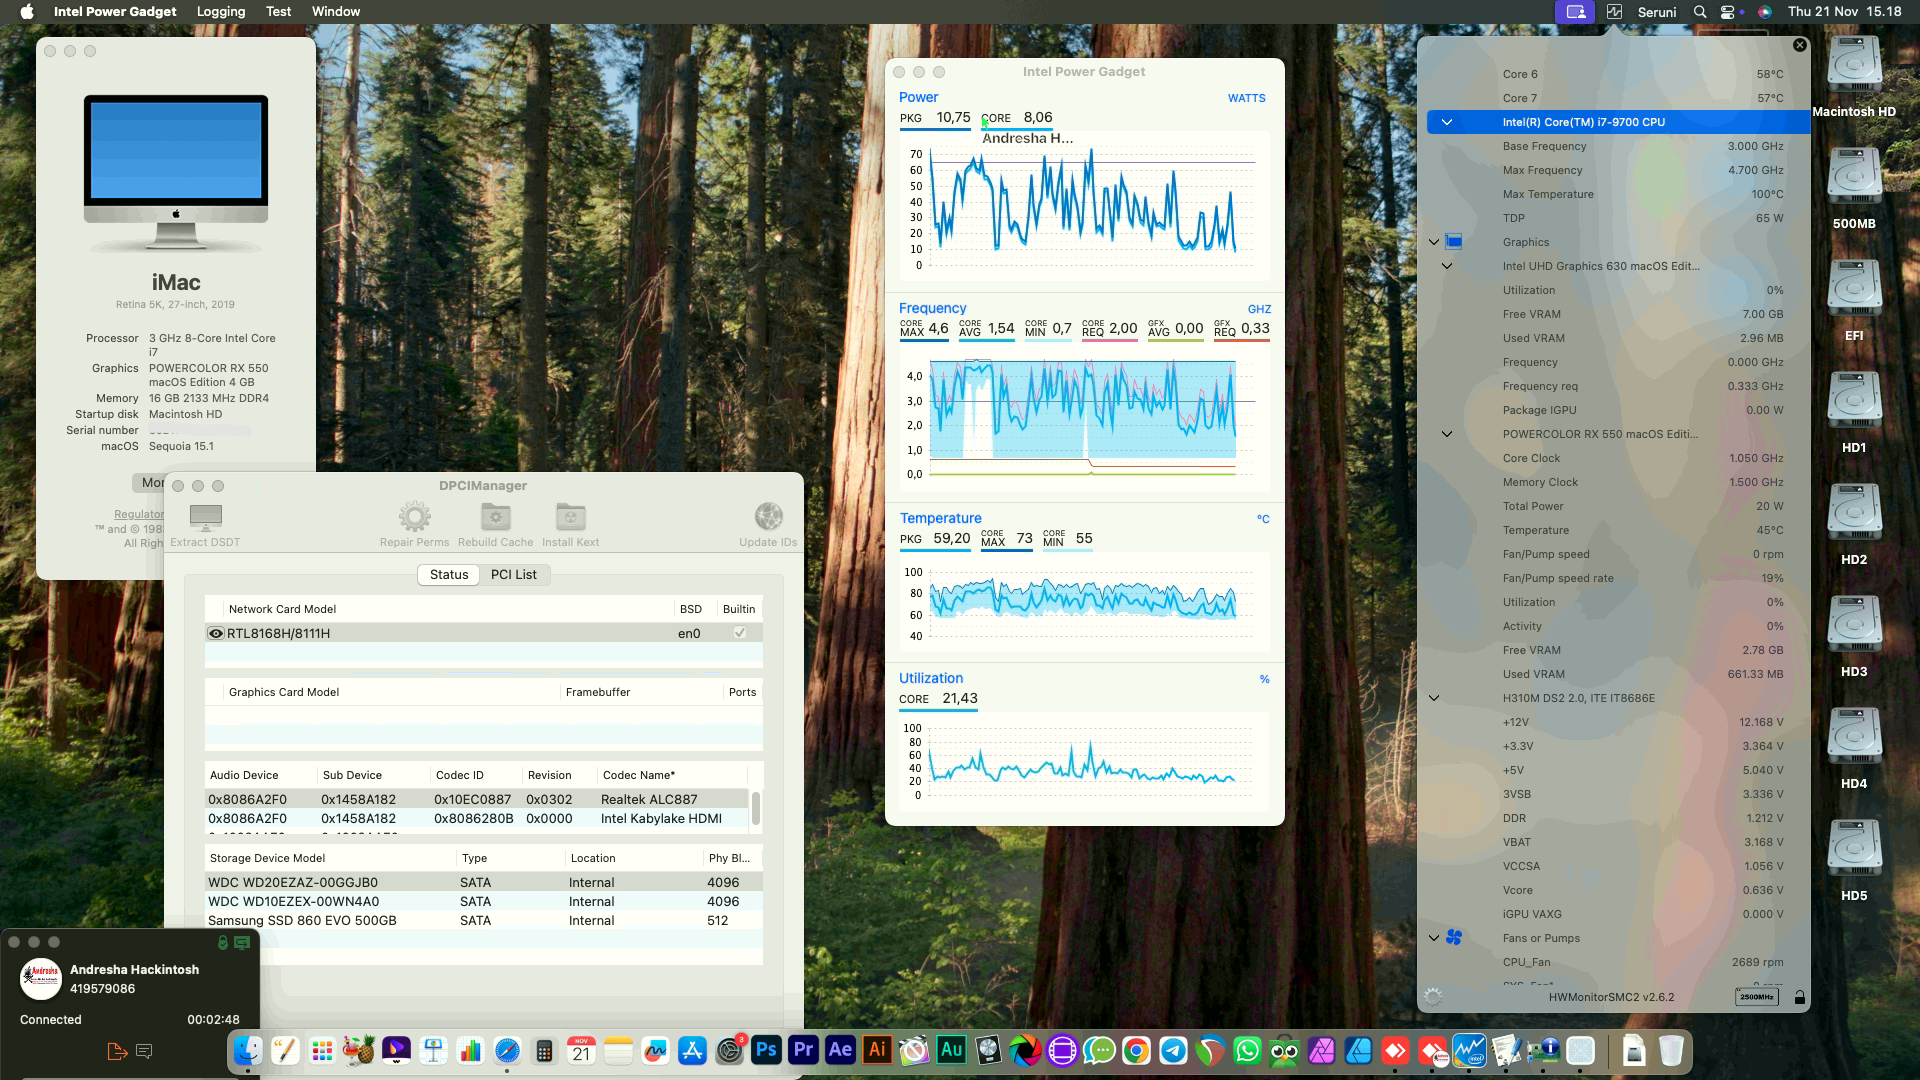The width and height of the screenshot is (1920, 1080).
Task: Click the Temperature graph in Power Gadget
Action: tap(1085, 603)
